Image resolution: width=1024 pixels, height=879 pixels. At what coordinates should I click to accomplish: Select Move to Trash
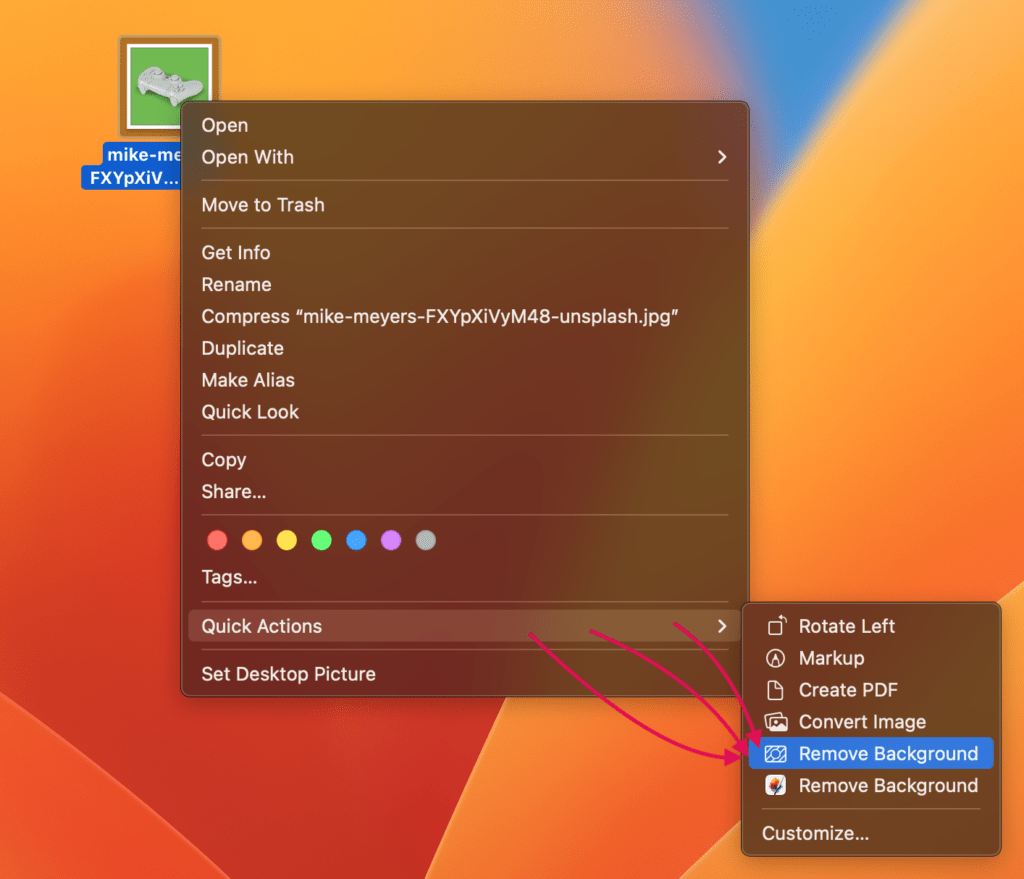(464, 205)
